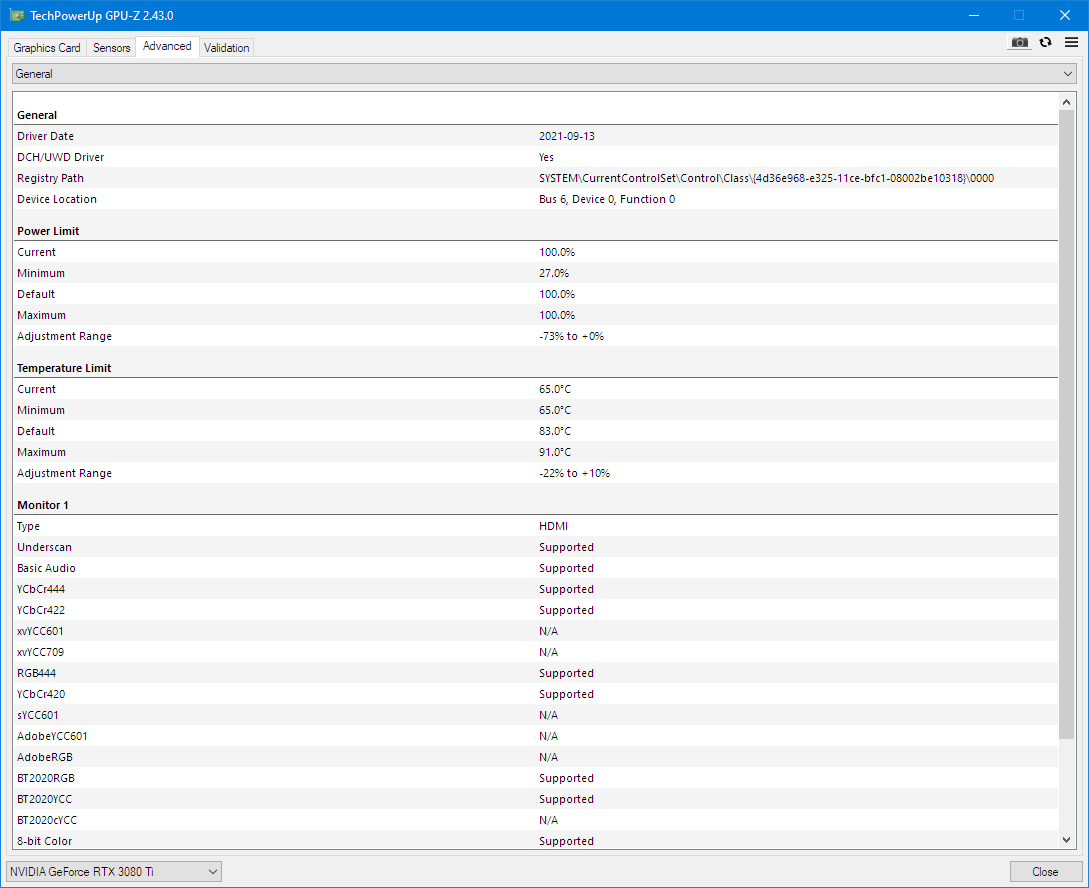Click the GPU-Z app icon in the title bar
The width and height of the screenshot is (1089, 888).
(x=17, y=15)
